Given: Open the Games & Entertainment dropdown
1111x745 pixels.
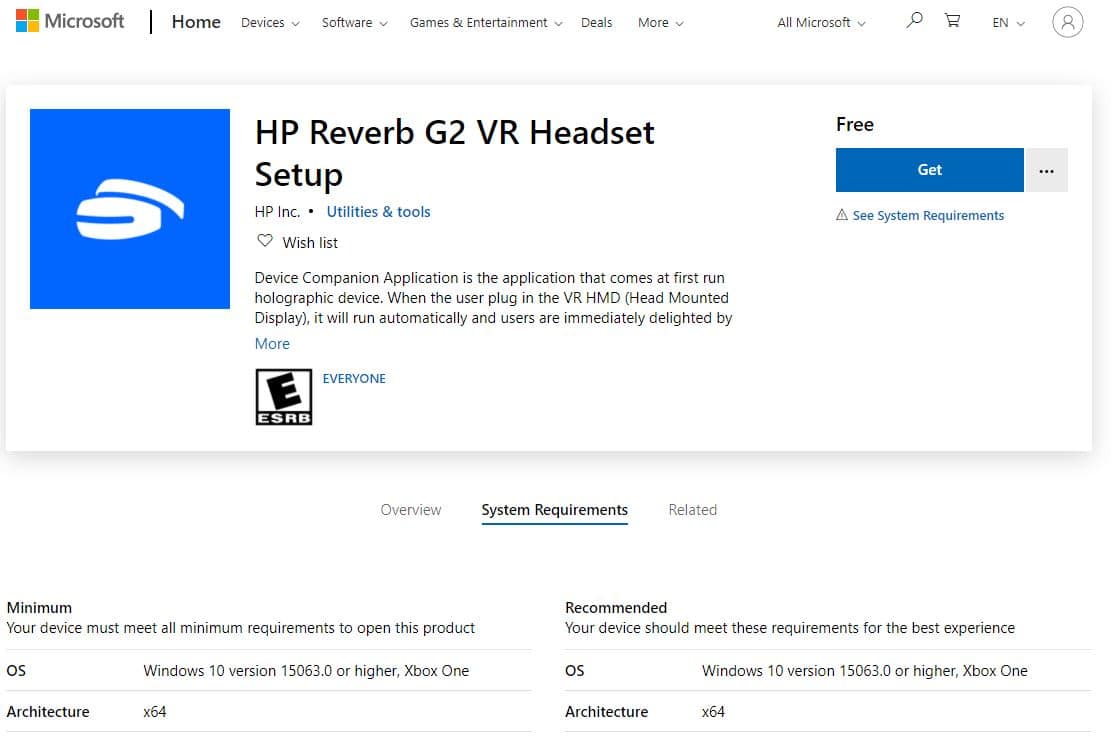Looking at the screenshot, I should click(x=478, y=22).
